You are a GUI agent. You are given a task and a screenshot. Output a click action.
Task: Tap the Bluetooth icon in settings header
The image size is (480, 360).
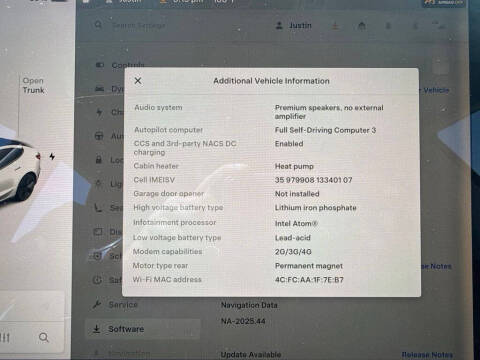pyautogui.click(x=415, y=26)
